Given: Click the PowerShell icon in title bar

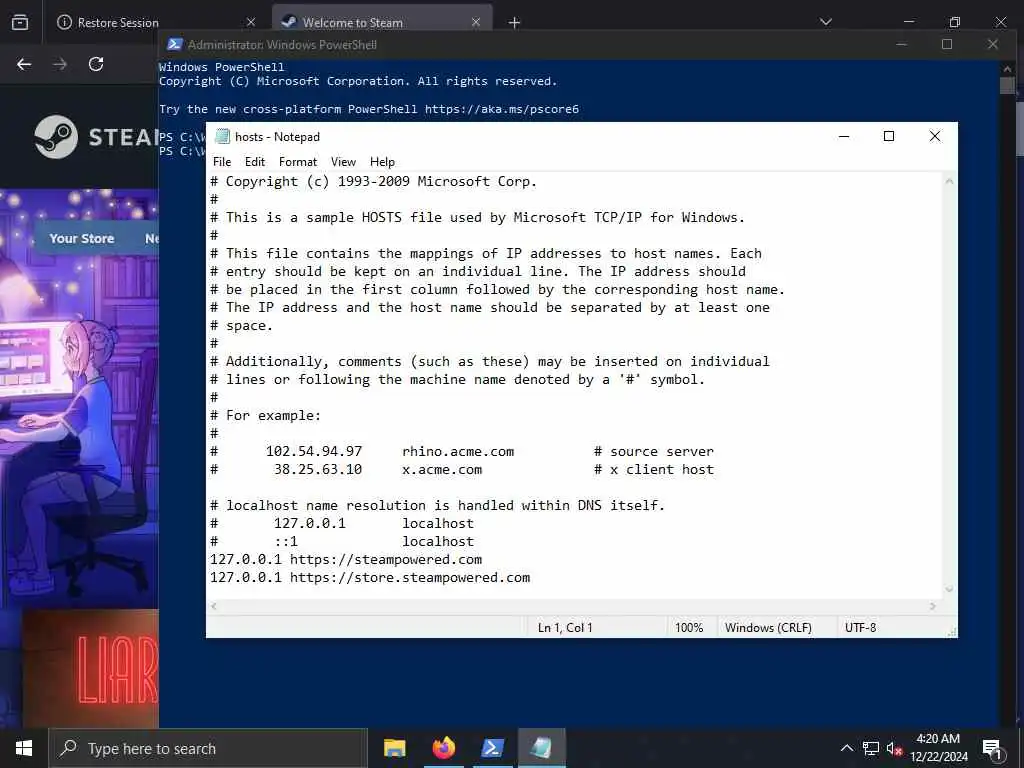Looking at the screenshot, I should click(x=174, y=44).
